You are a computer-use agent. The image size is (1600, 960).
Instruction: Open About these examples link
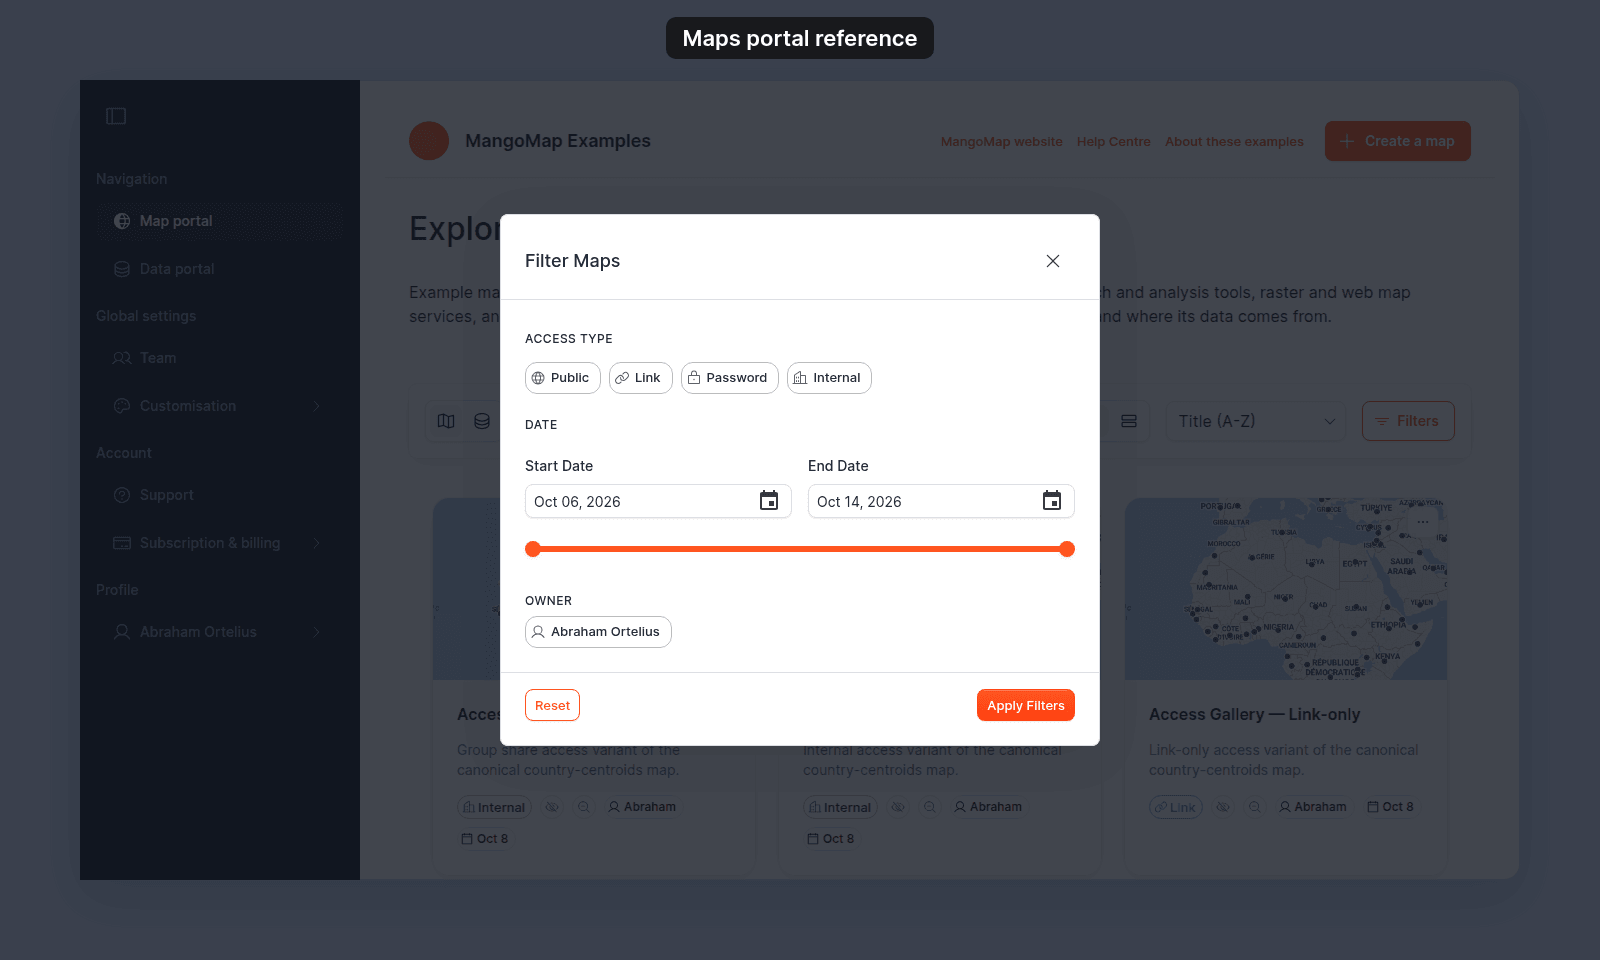(1234, 142)
